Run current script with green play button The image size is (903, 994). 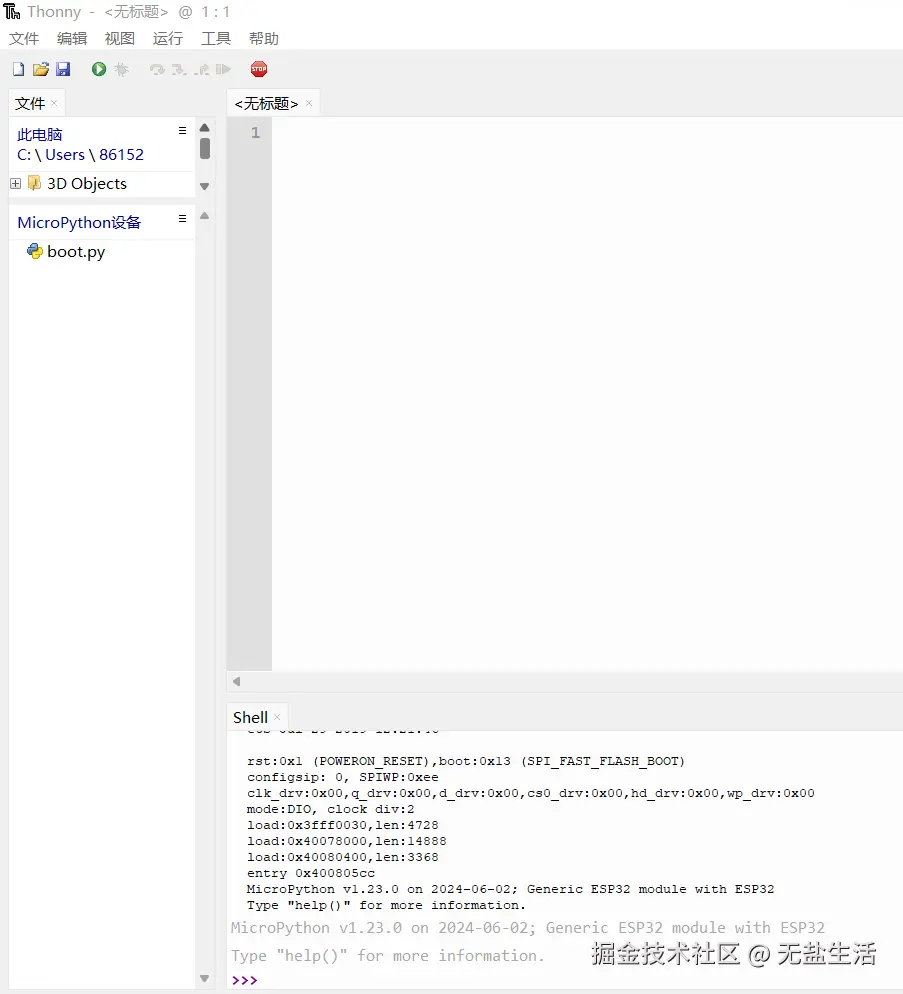click(x=98, y=69)
